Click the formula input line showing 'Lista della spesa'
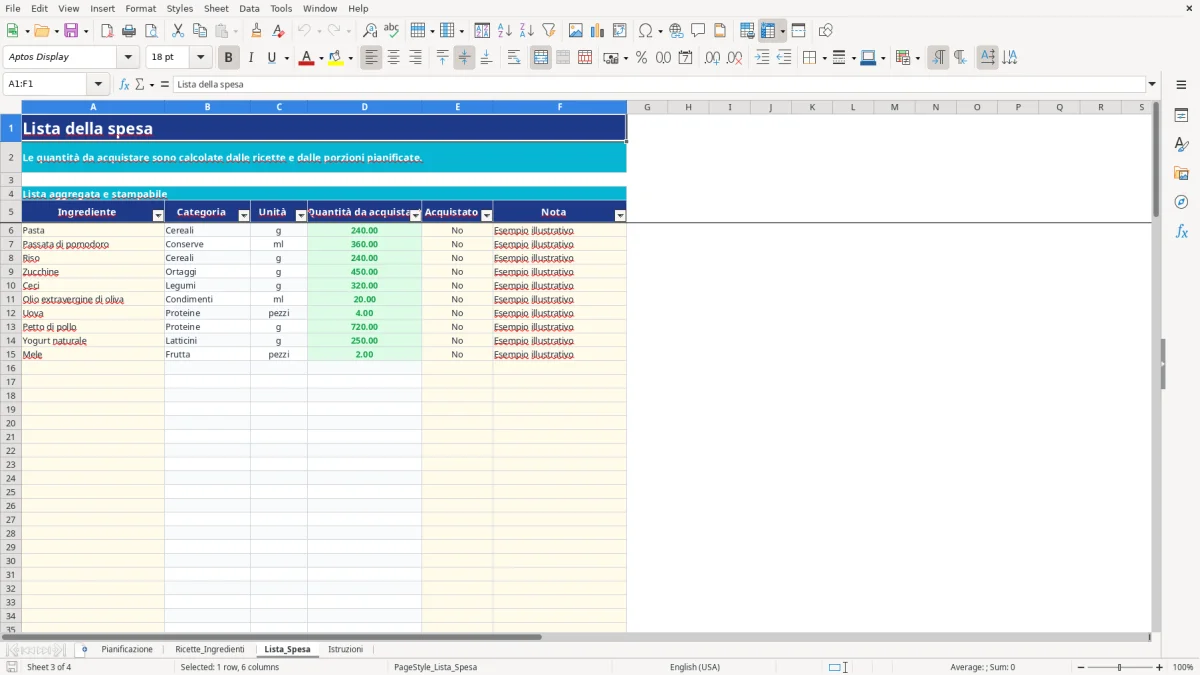This screenshot has width=1200, height=675. tap(658, 84)
